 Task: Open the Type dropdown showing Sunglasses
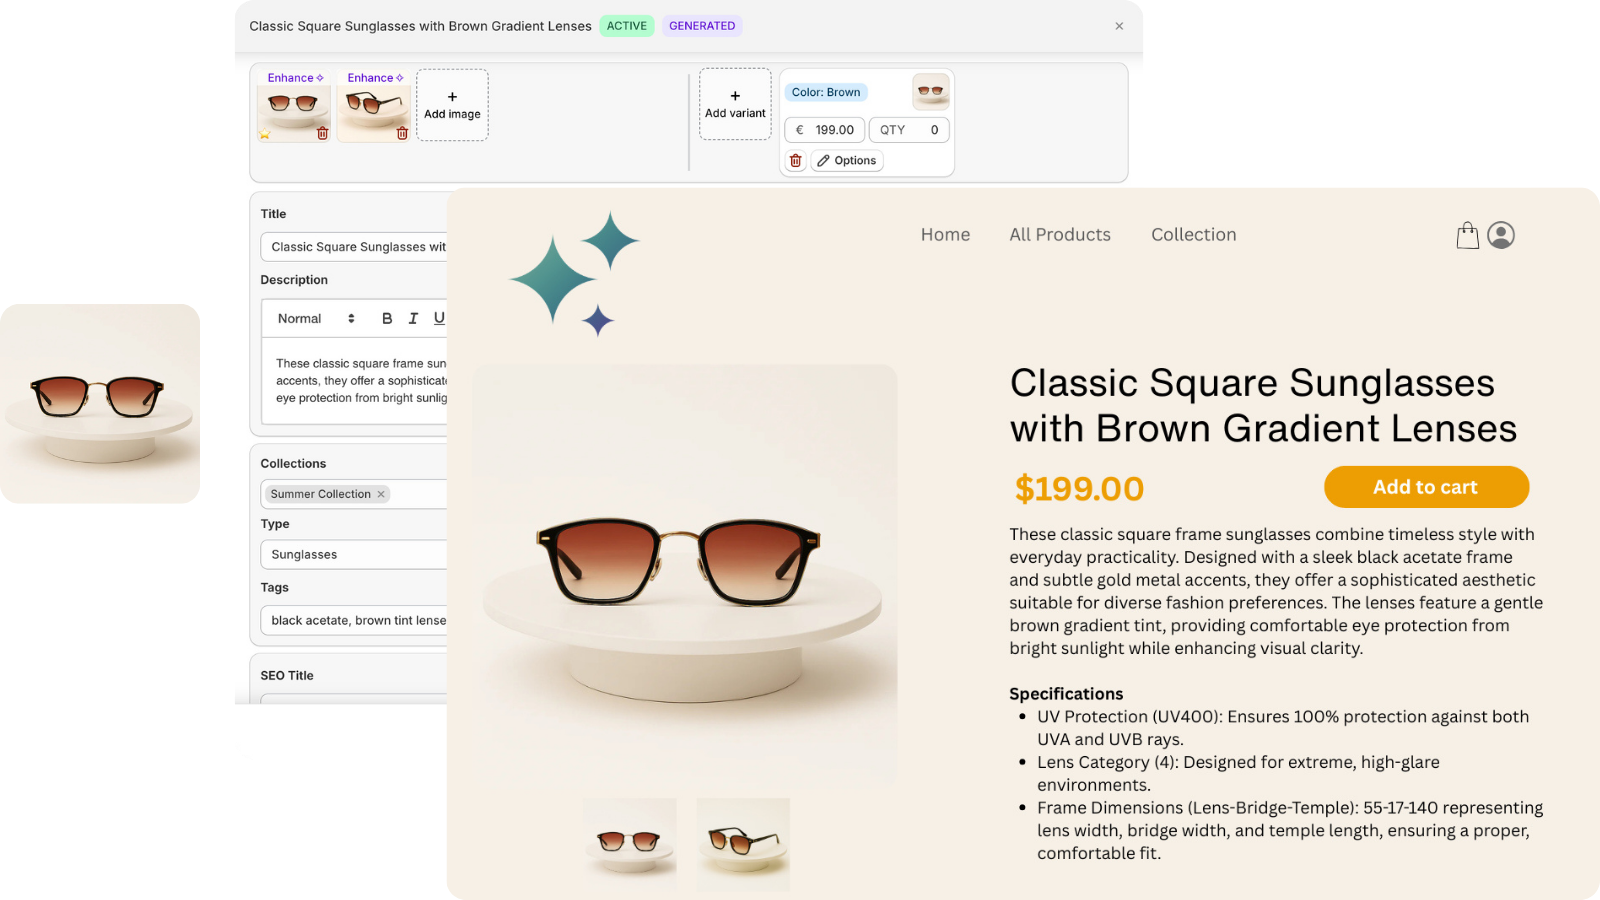click(x=353, y=554)
